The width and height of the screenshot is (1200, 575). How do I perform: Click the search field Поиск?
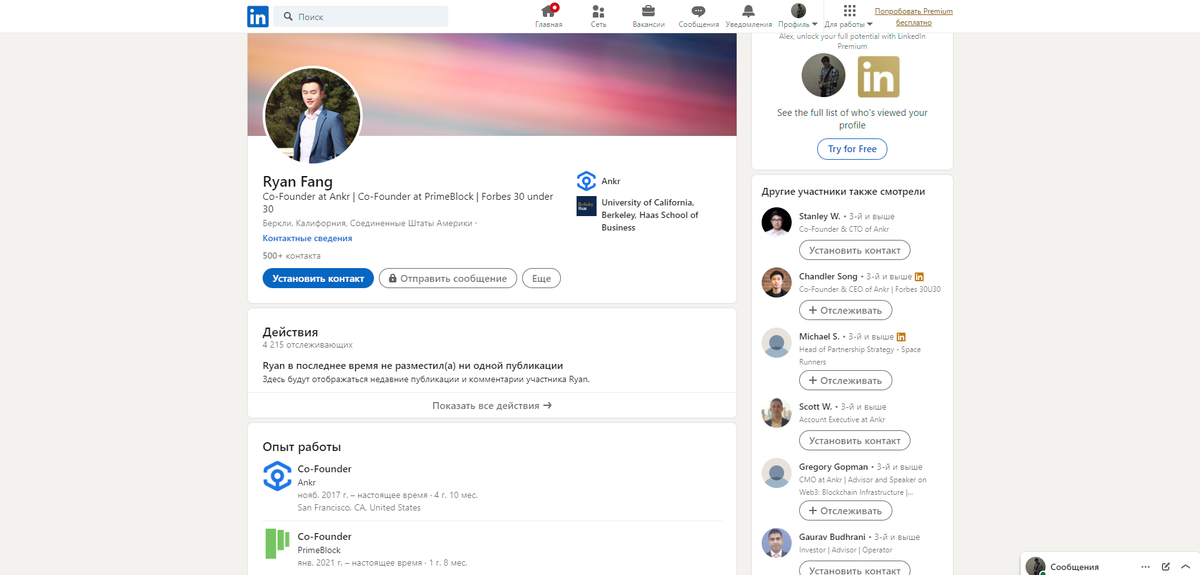(360, 16)
